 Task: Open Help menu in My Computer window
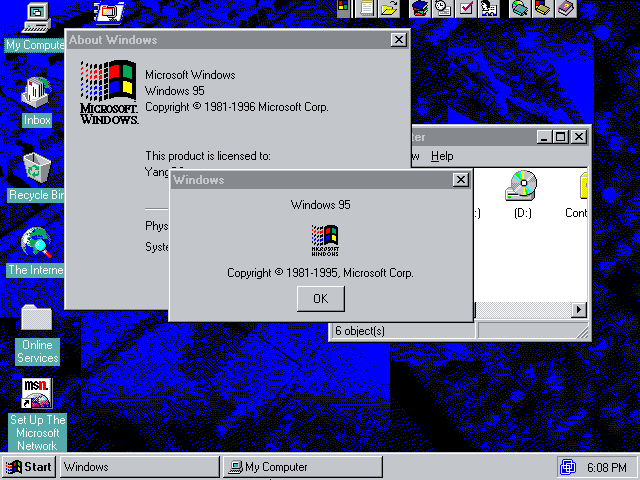(442, 156)
